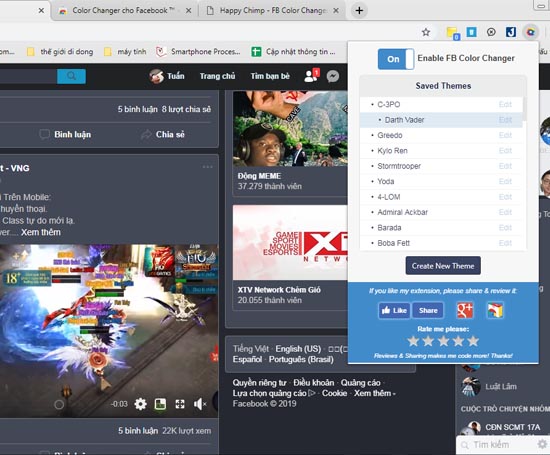This screenshot has height=455, width=550.
Task: Toggle fullscreen on the video player
Action: (180, 404)
